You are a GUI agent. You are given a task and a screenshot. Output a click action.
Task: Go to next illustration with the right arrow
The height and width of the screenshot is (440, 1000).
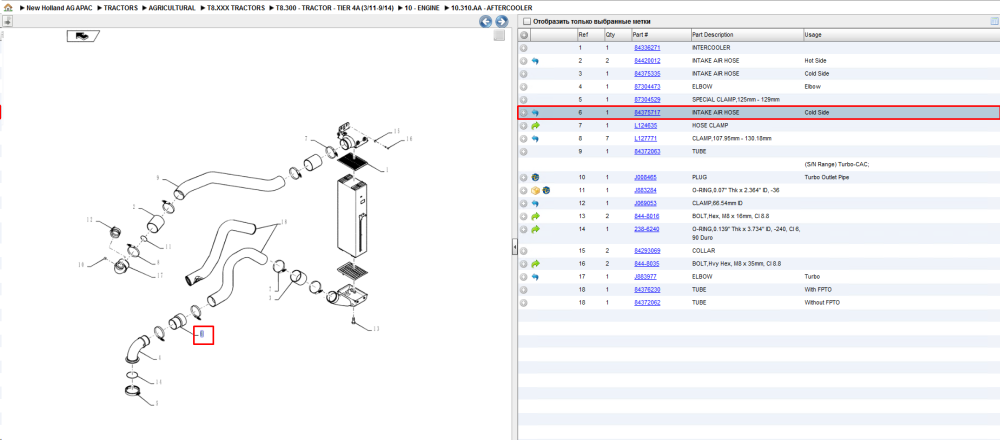[x=501, y=22]
